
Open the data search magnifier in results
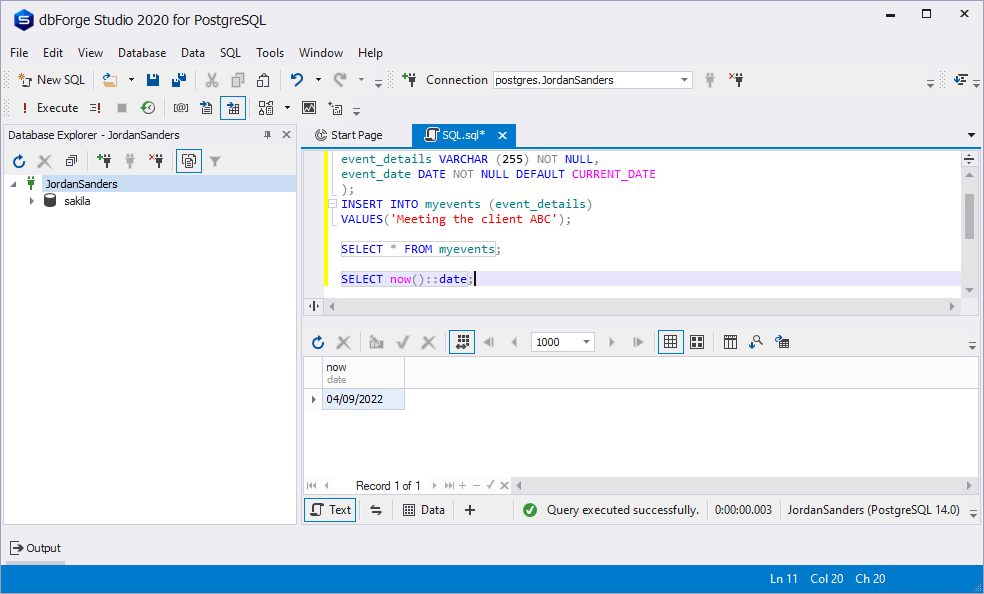pos(754,341)
